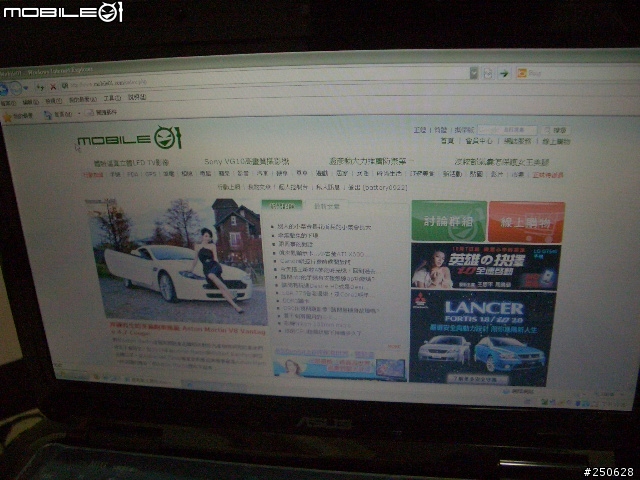
Task: Open the white Aston Martin car photo
Action: [x=178, y=260]
